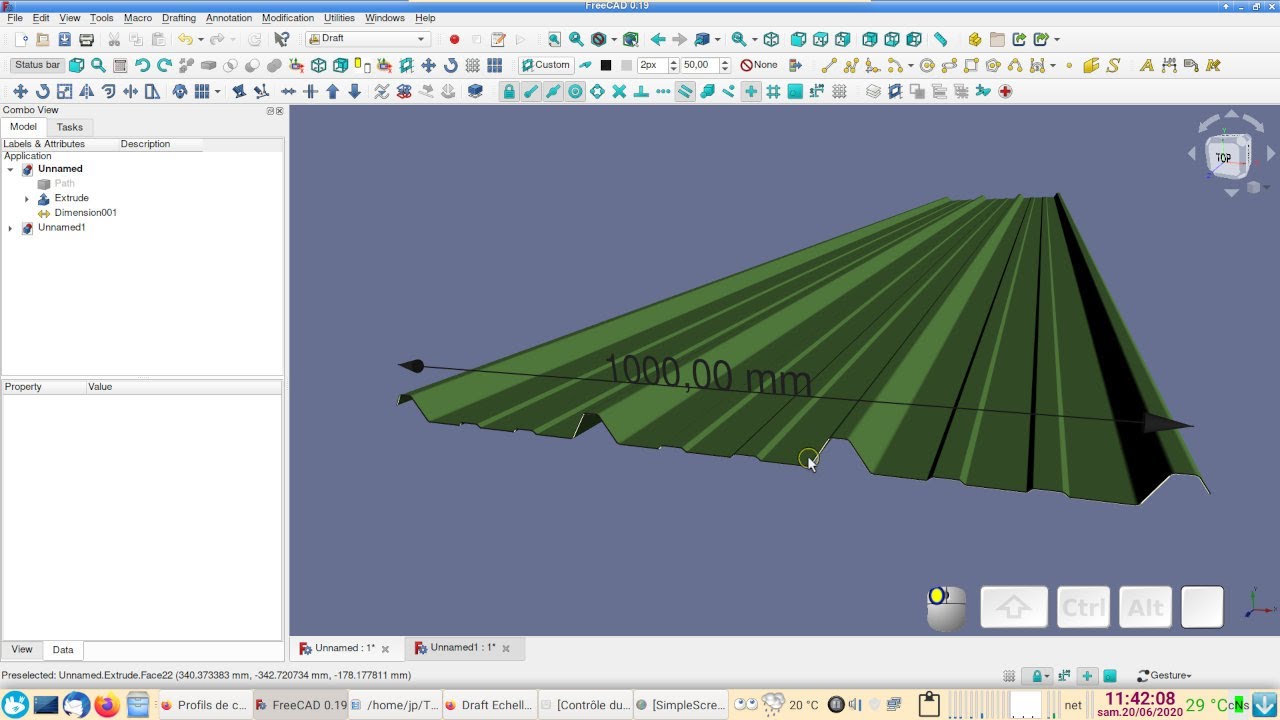Toggle snap to Center

pos(575,91)
